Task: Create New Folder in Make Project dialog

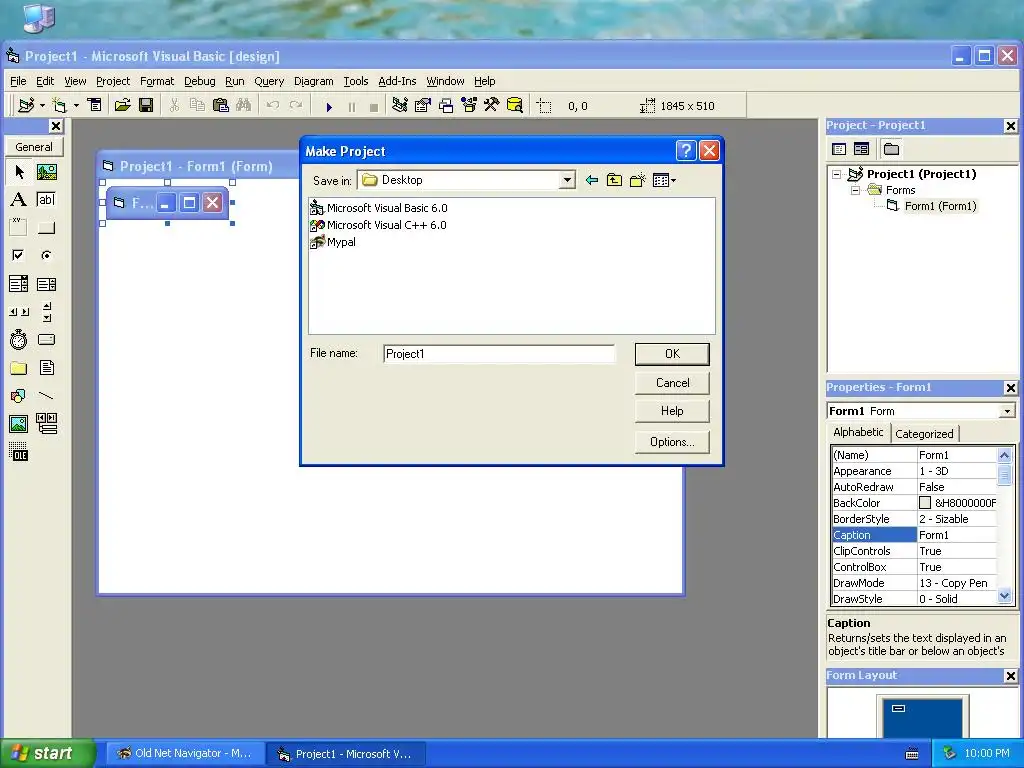Action: coord(637,180)
